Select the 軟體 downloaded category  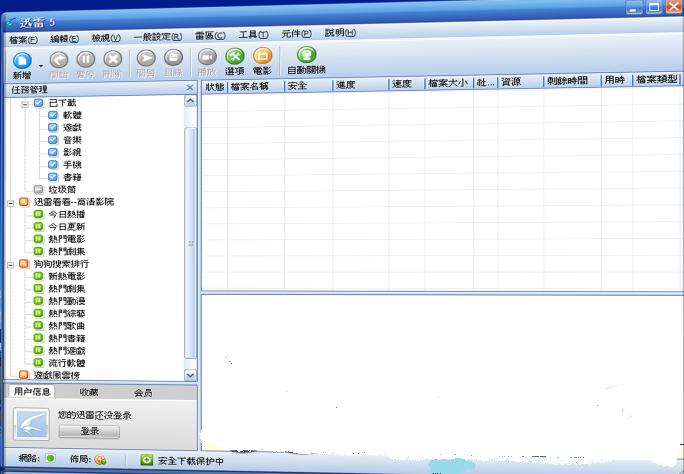point(72,115)
